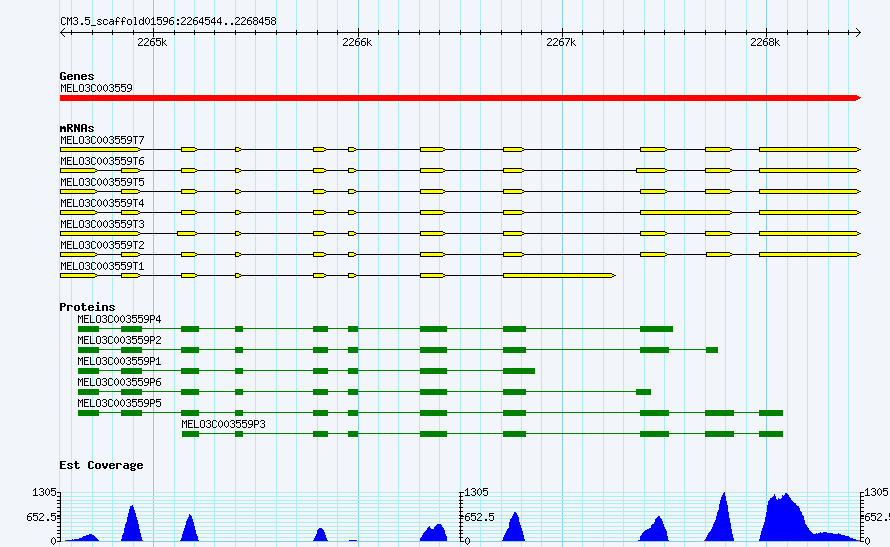
Task: Click the MELO3C003559T6 mRNA label
Action: pos(102,161)
